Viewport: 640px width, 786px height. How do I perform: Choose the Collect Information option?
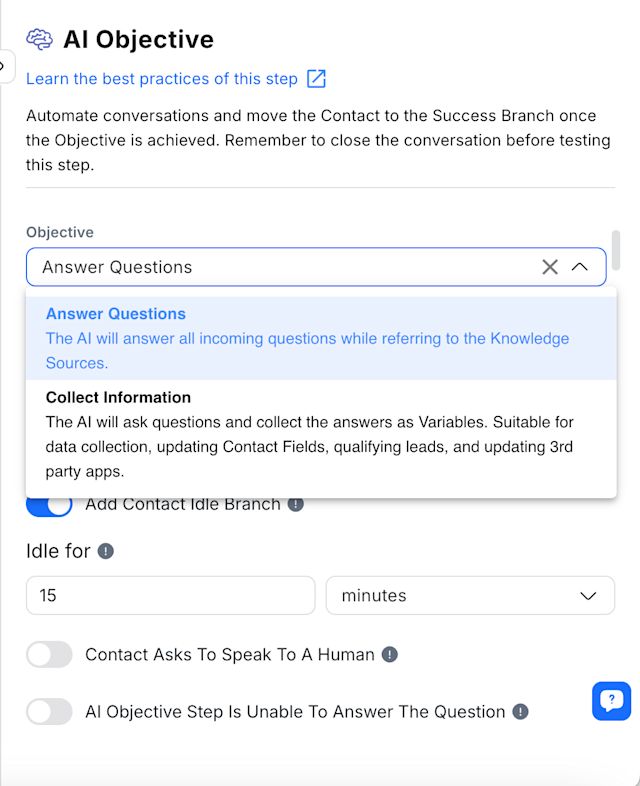coord(321,434)
